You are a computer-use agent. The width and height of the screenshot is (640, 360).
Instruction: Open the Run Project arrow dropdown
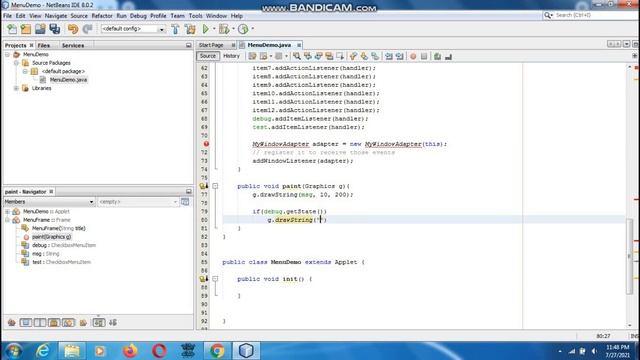pos(214,29)
